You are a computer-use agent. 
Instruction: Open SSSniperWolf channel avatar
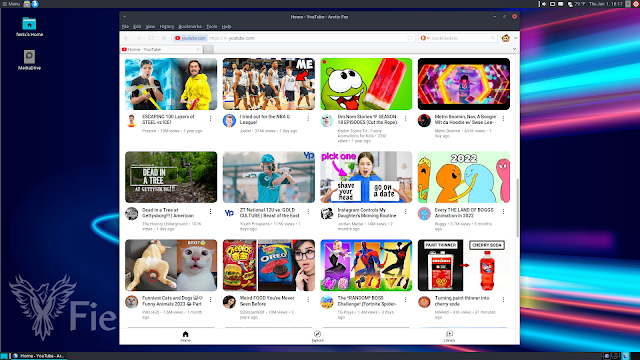[x=229, y=302]
